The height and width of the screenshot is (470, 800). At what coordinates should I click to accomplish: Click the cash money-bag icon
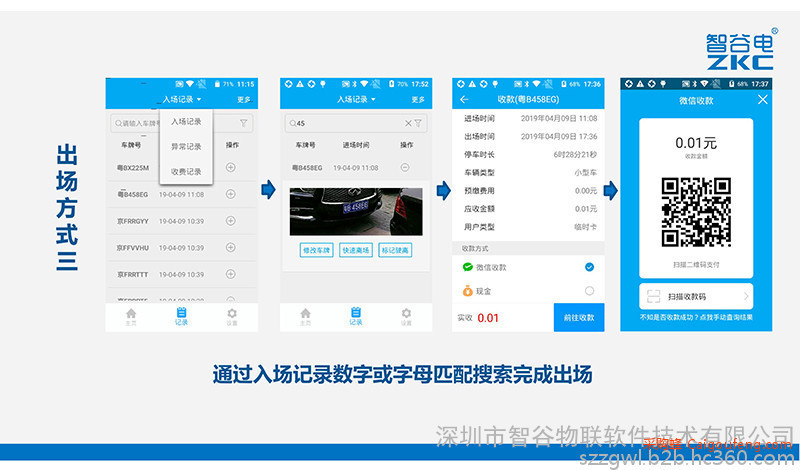467,291
